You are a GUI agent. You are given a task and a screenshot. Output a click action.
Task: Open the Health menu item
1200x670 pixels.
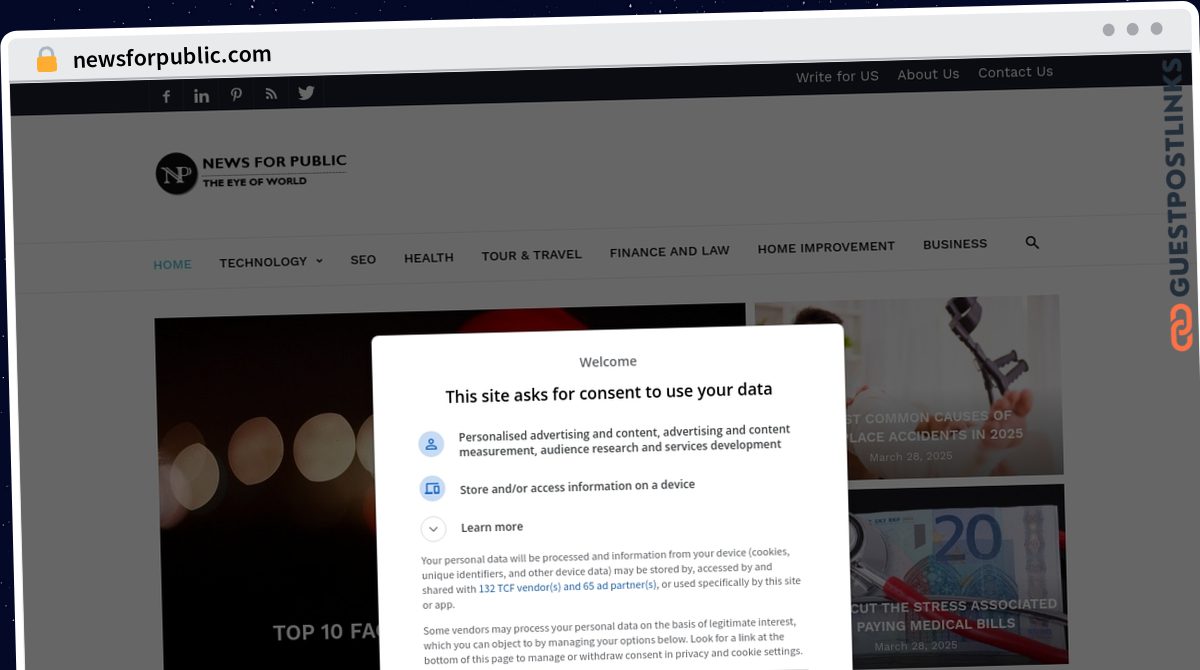click(429, 258)
